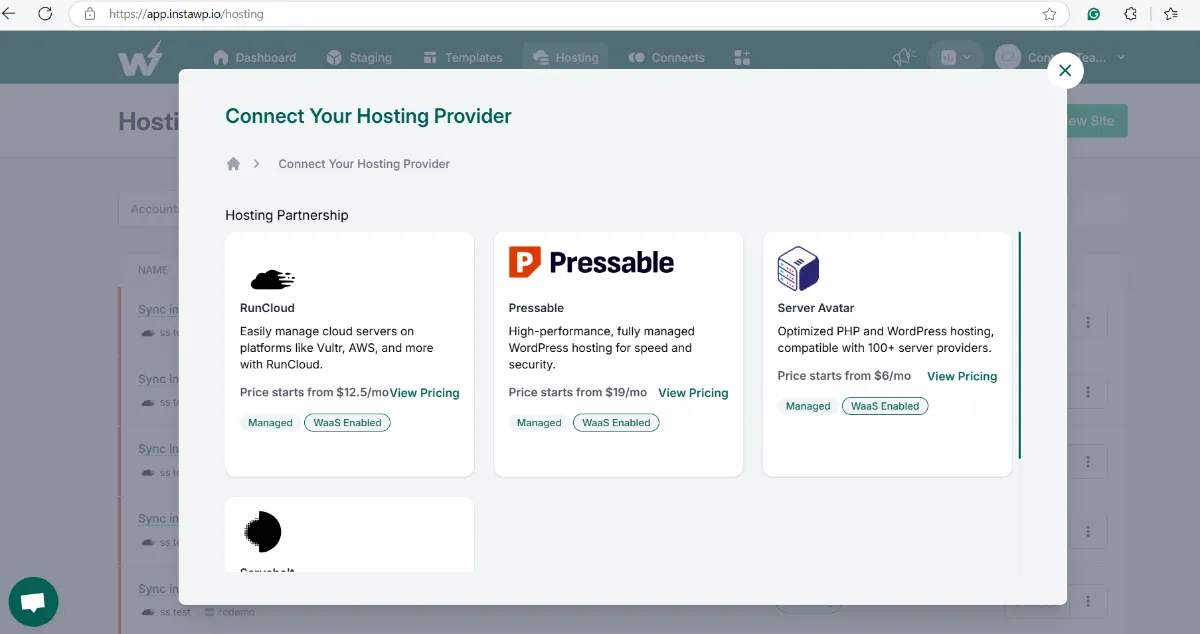
Task: Bookmark this page with the star icon
Action: click(x=1049, y=15)
